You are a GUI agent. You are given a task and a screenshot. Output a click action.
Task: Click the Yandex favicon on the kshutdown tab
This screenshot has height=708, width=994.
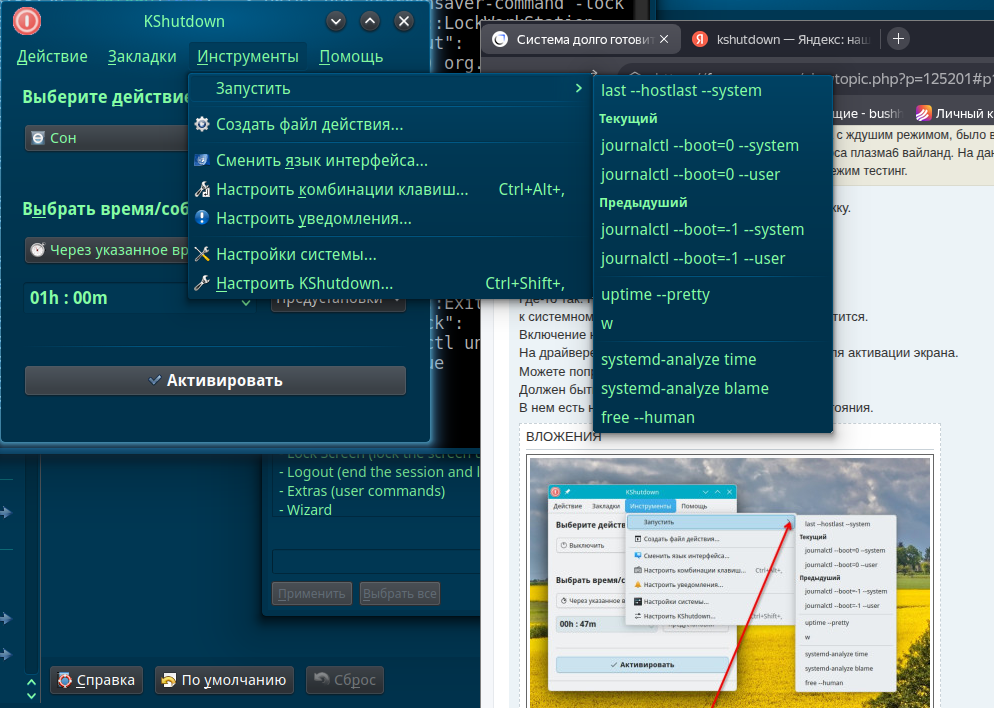tap(699, 39)
